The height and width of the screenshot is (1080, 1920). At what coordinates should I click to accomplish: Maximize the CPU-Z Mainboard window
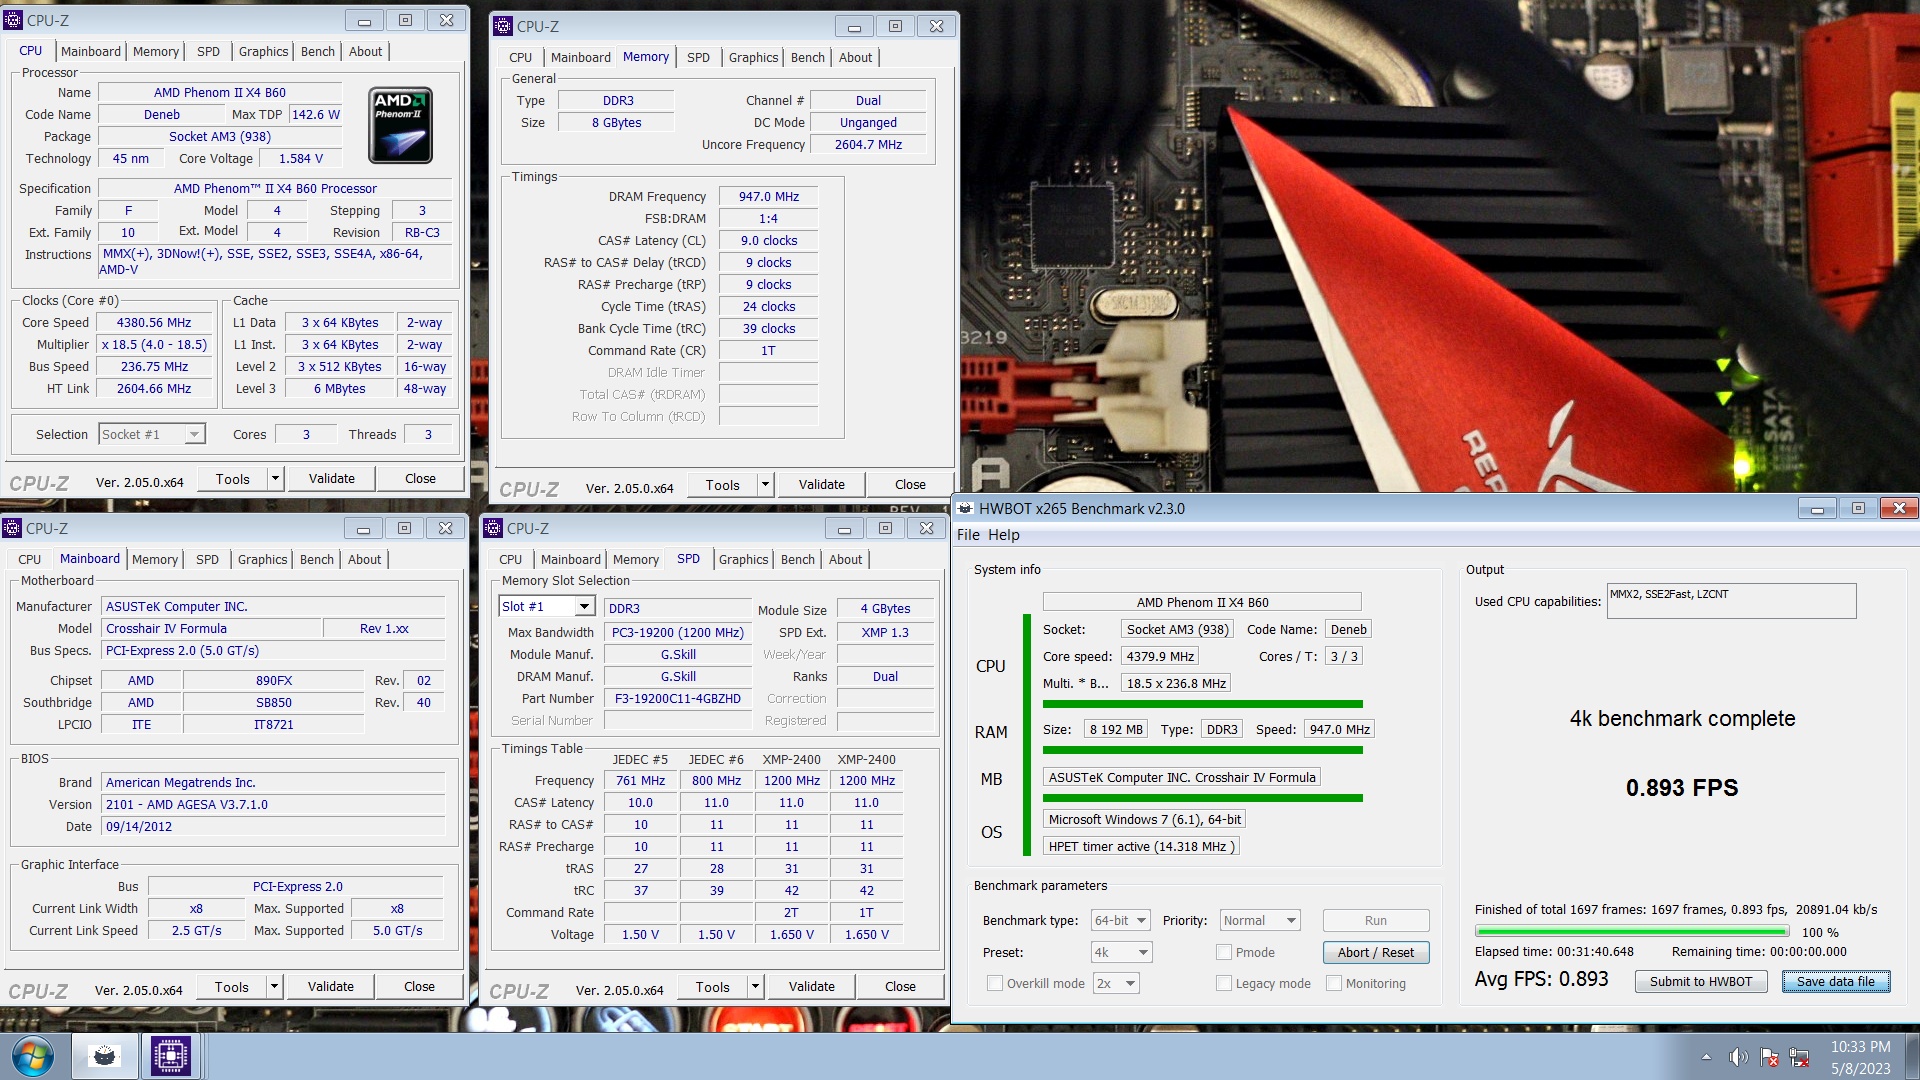click(x=404, y=528)
